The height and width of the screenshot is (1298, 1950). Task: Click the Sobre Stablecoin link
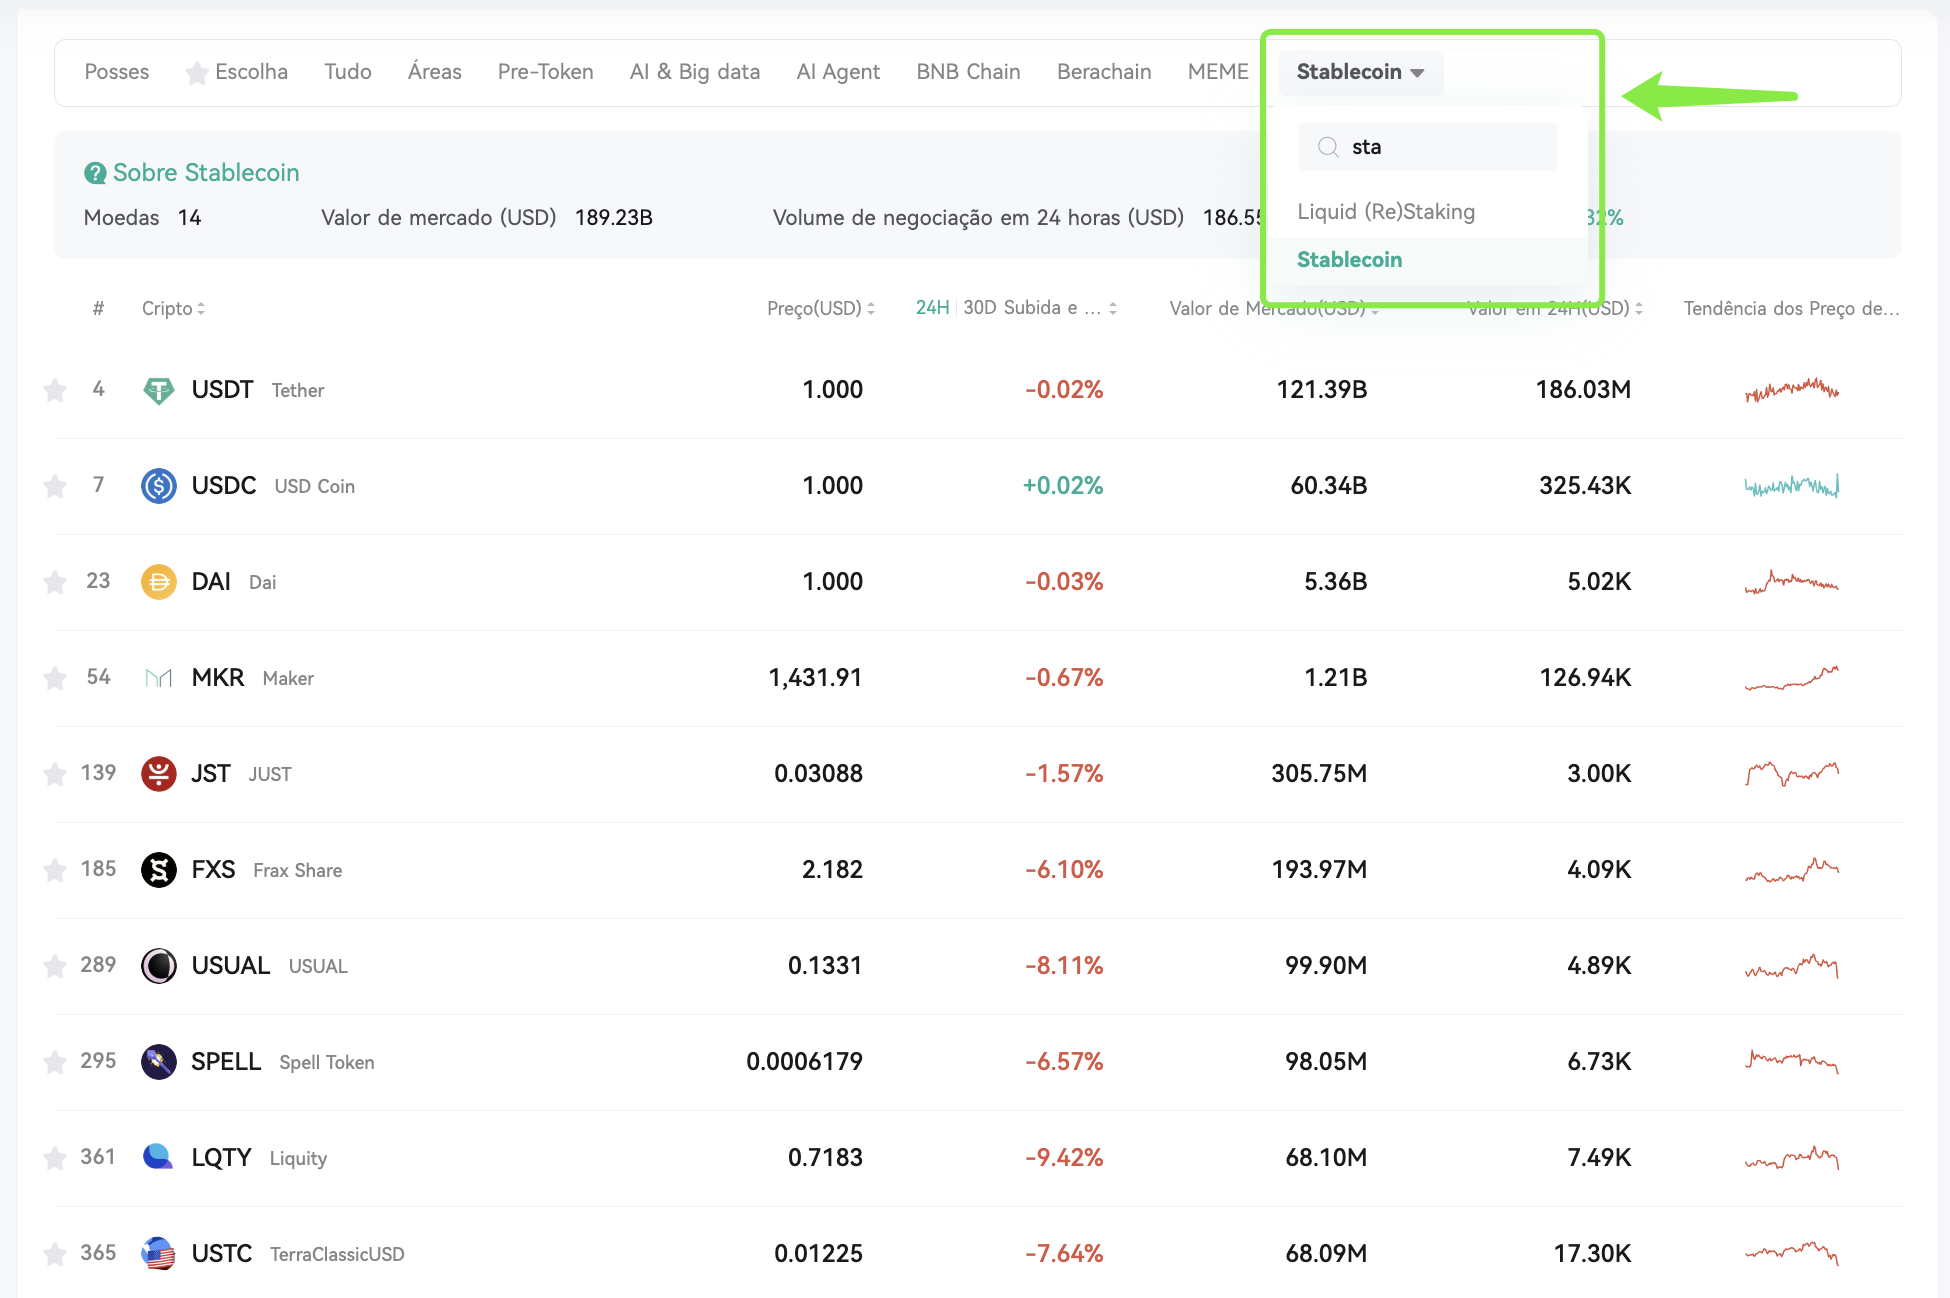point(206,173)
